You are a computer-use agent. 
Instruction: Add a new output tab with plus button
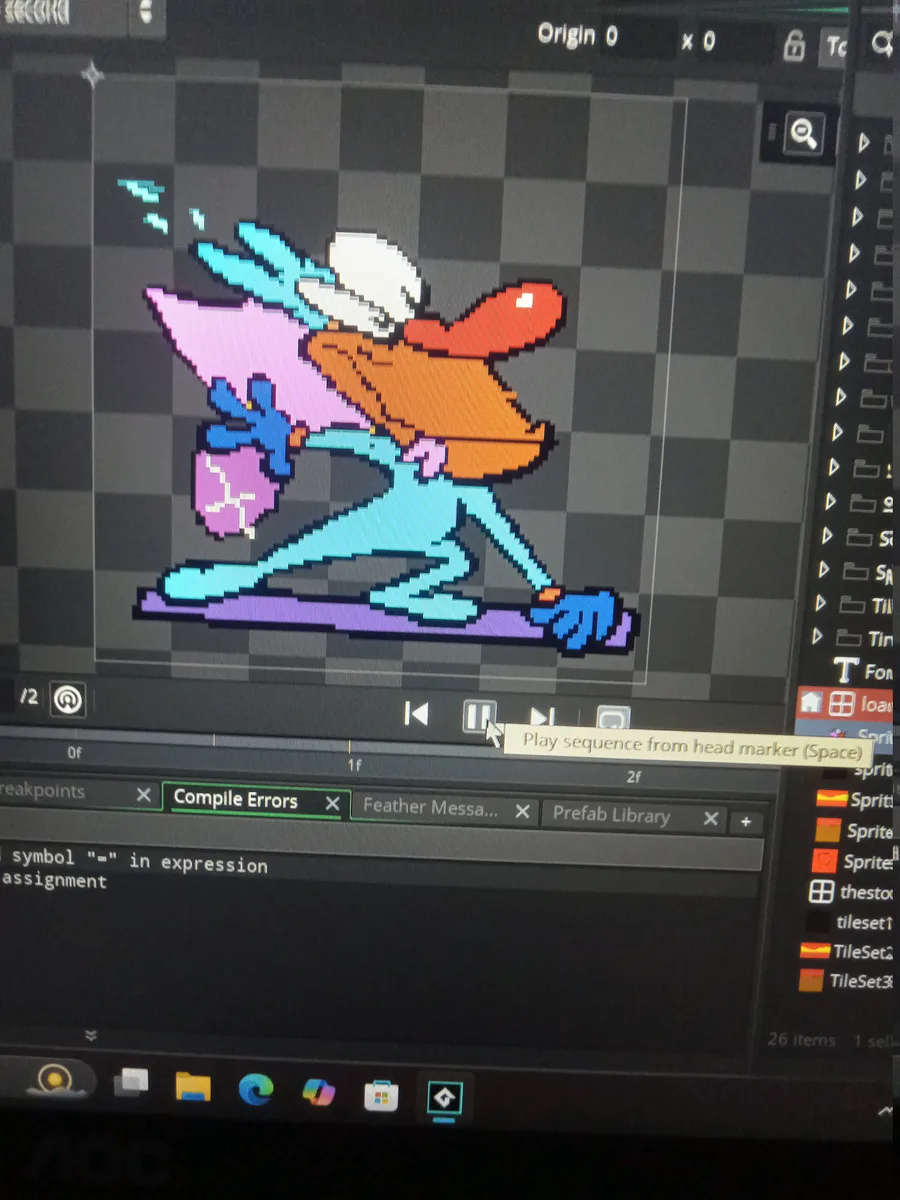point(745,822)
